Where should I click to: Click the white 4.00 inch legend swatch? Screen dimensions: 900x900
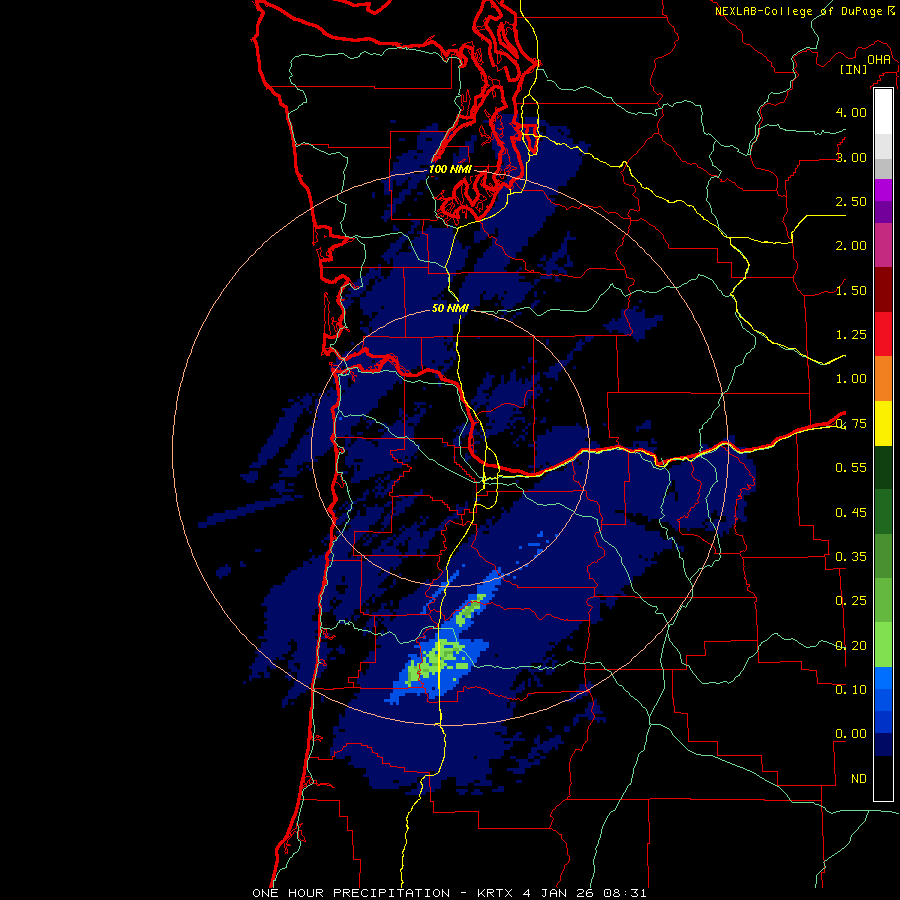click(x=883, y=112)
